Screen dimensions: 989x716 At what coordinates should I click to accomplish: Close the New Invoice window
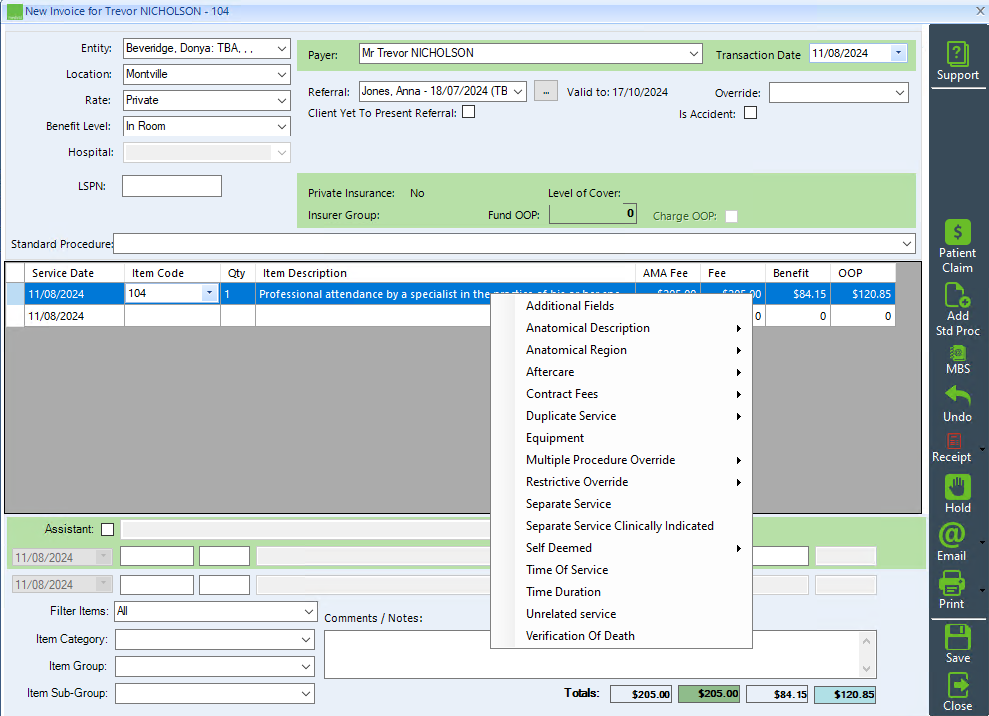click(980, 11)
